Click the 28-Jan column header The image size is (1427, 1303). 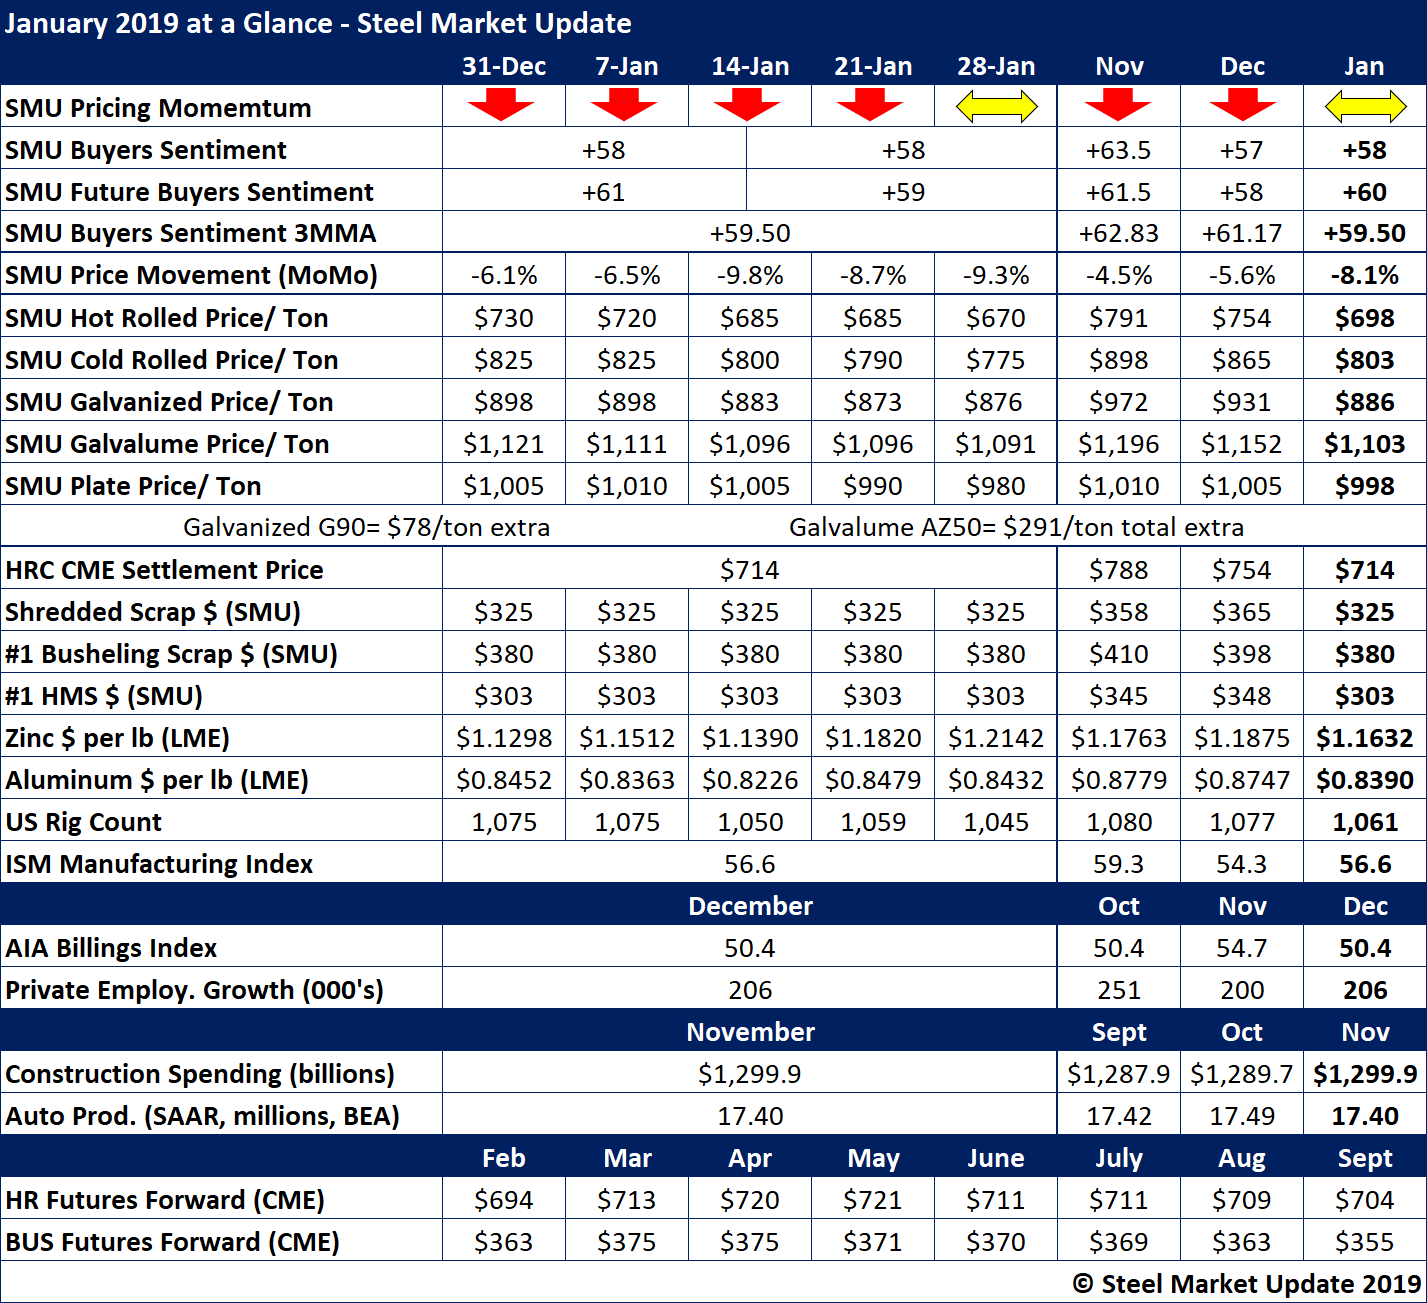tap(996, 66)
